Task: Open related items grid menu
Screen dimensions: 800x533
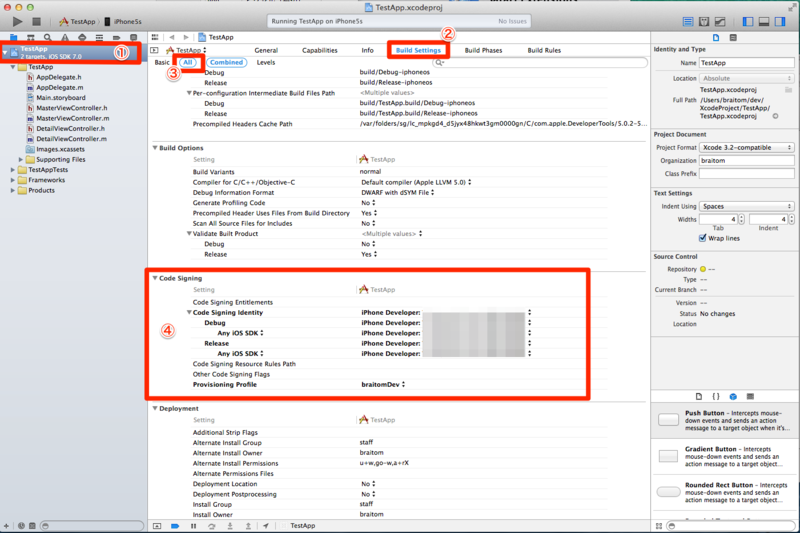Action: click(155, 37)
